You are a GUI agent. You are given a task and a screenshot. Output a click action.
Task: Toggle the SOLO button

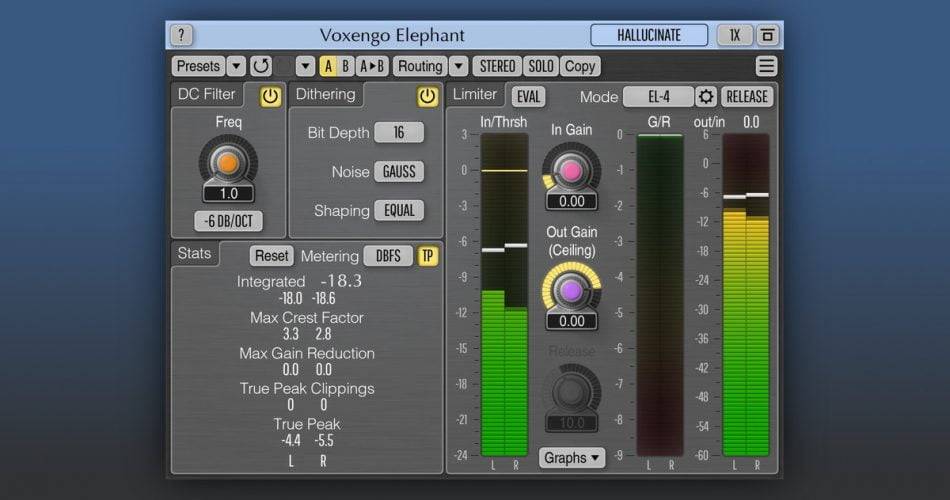(540, 66)
